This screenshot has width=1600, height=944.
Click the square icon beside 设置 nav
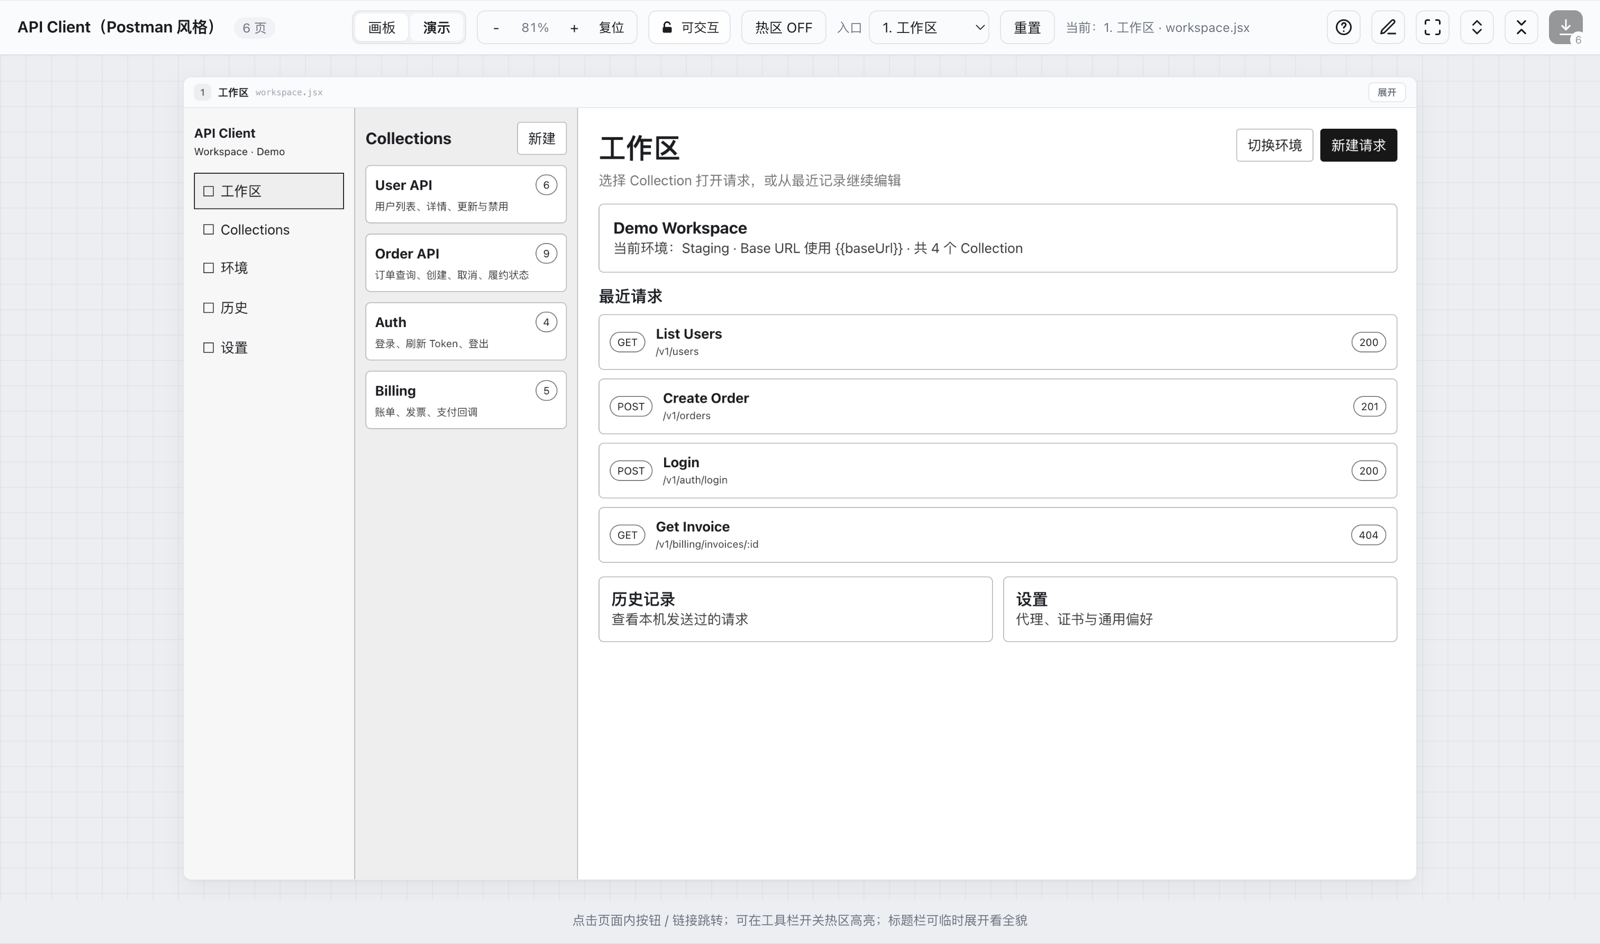coord(208,348)
